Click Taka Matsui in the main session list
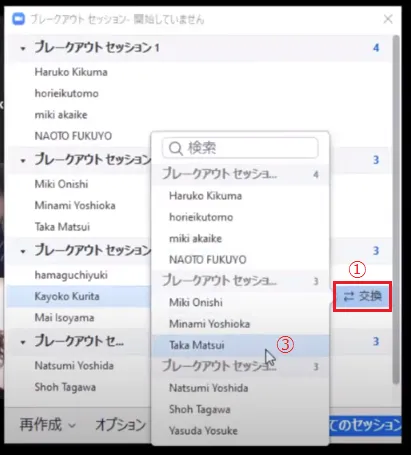This screenshot has width=411, height=455. tap(62, 227)
